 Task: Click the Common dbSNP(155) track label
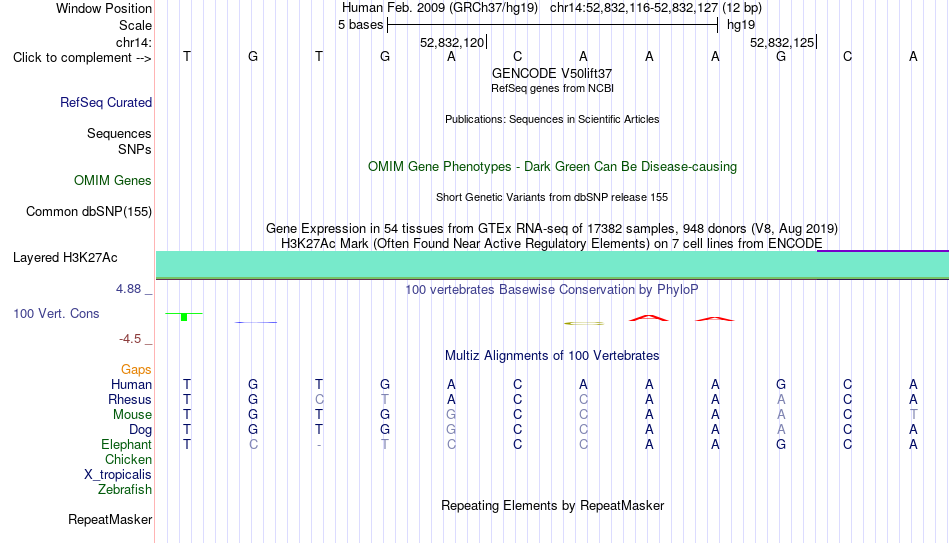(89, 212)
